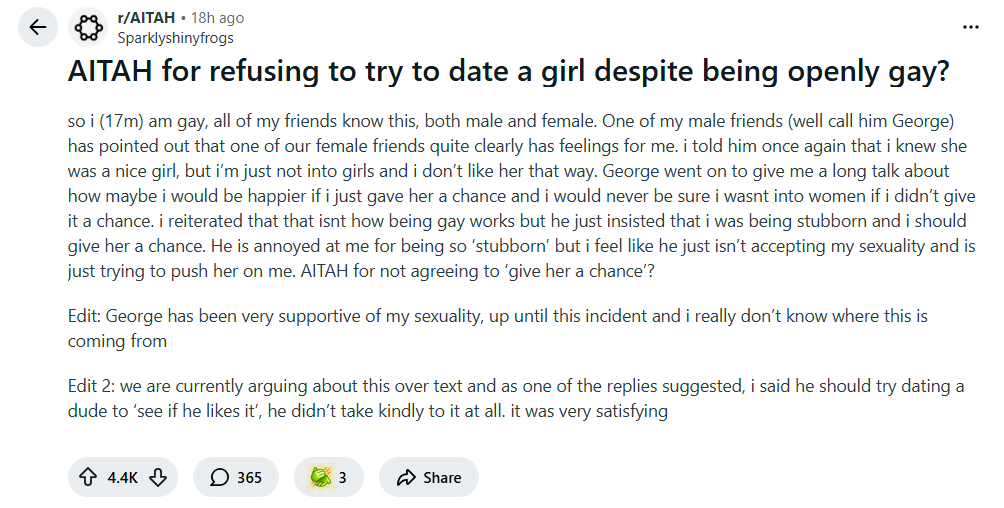Viewport: 1004px width, 508px height.
Task: Give an award using the award icon
Action: click(x=319, y=478)
